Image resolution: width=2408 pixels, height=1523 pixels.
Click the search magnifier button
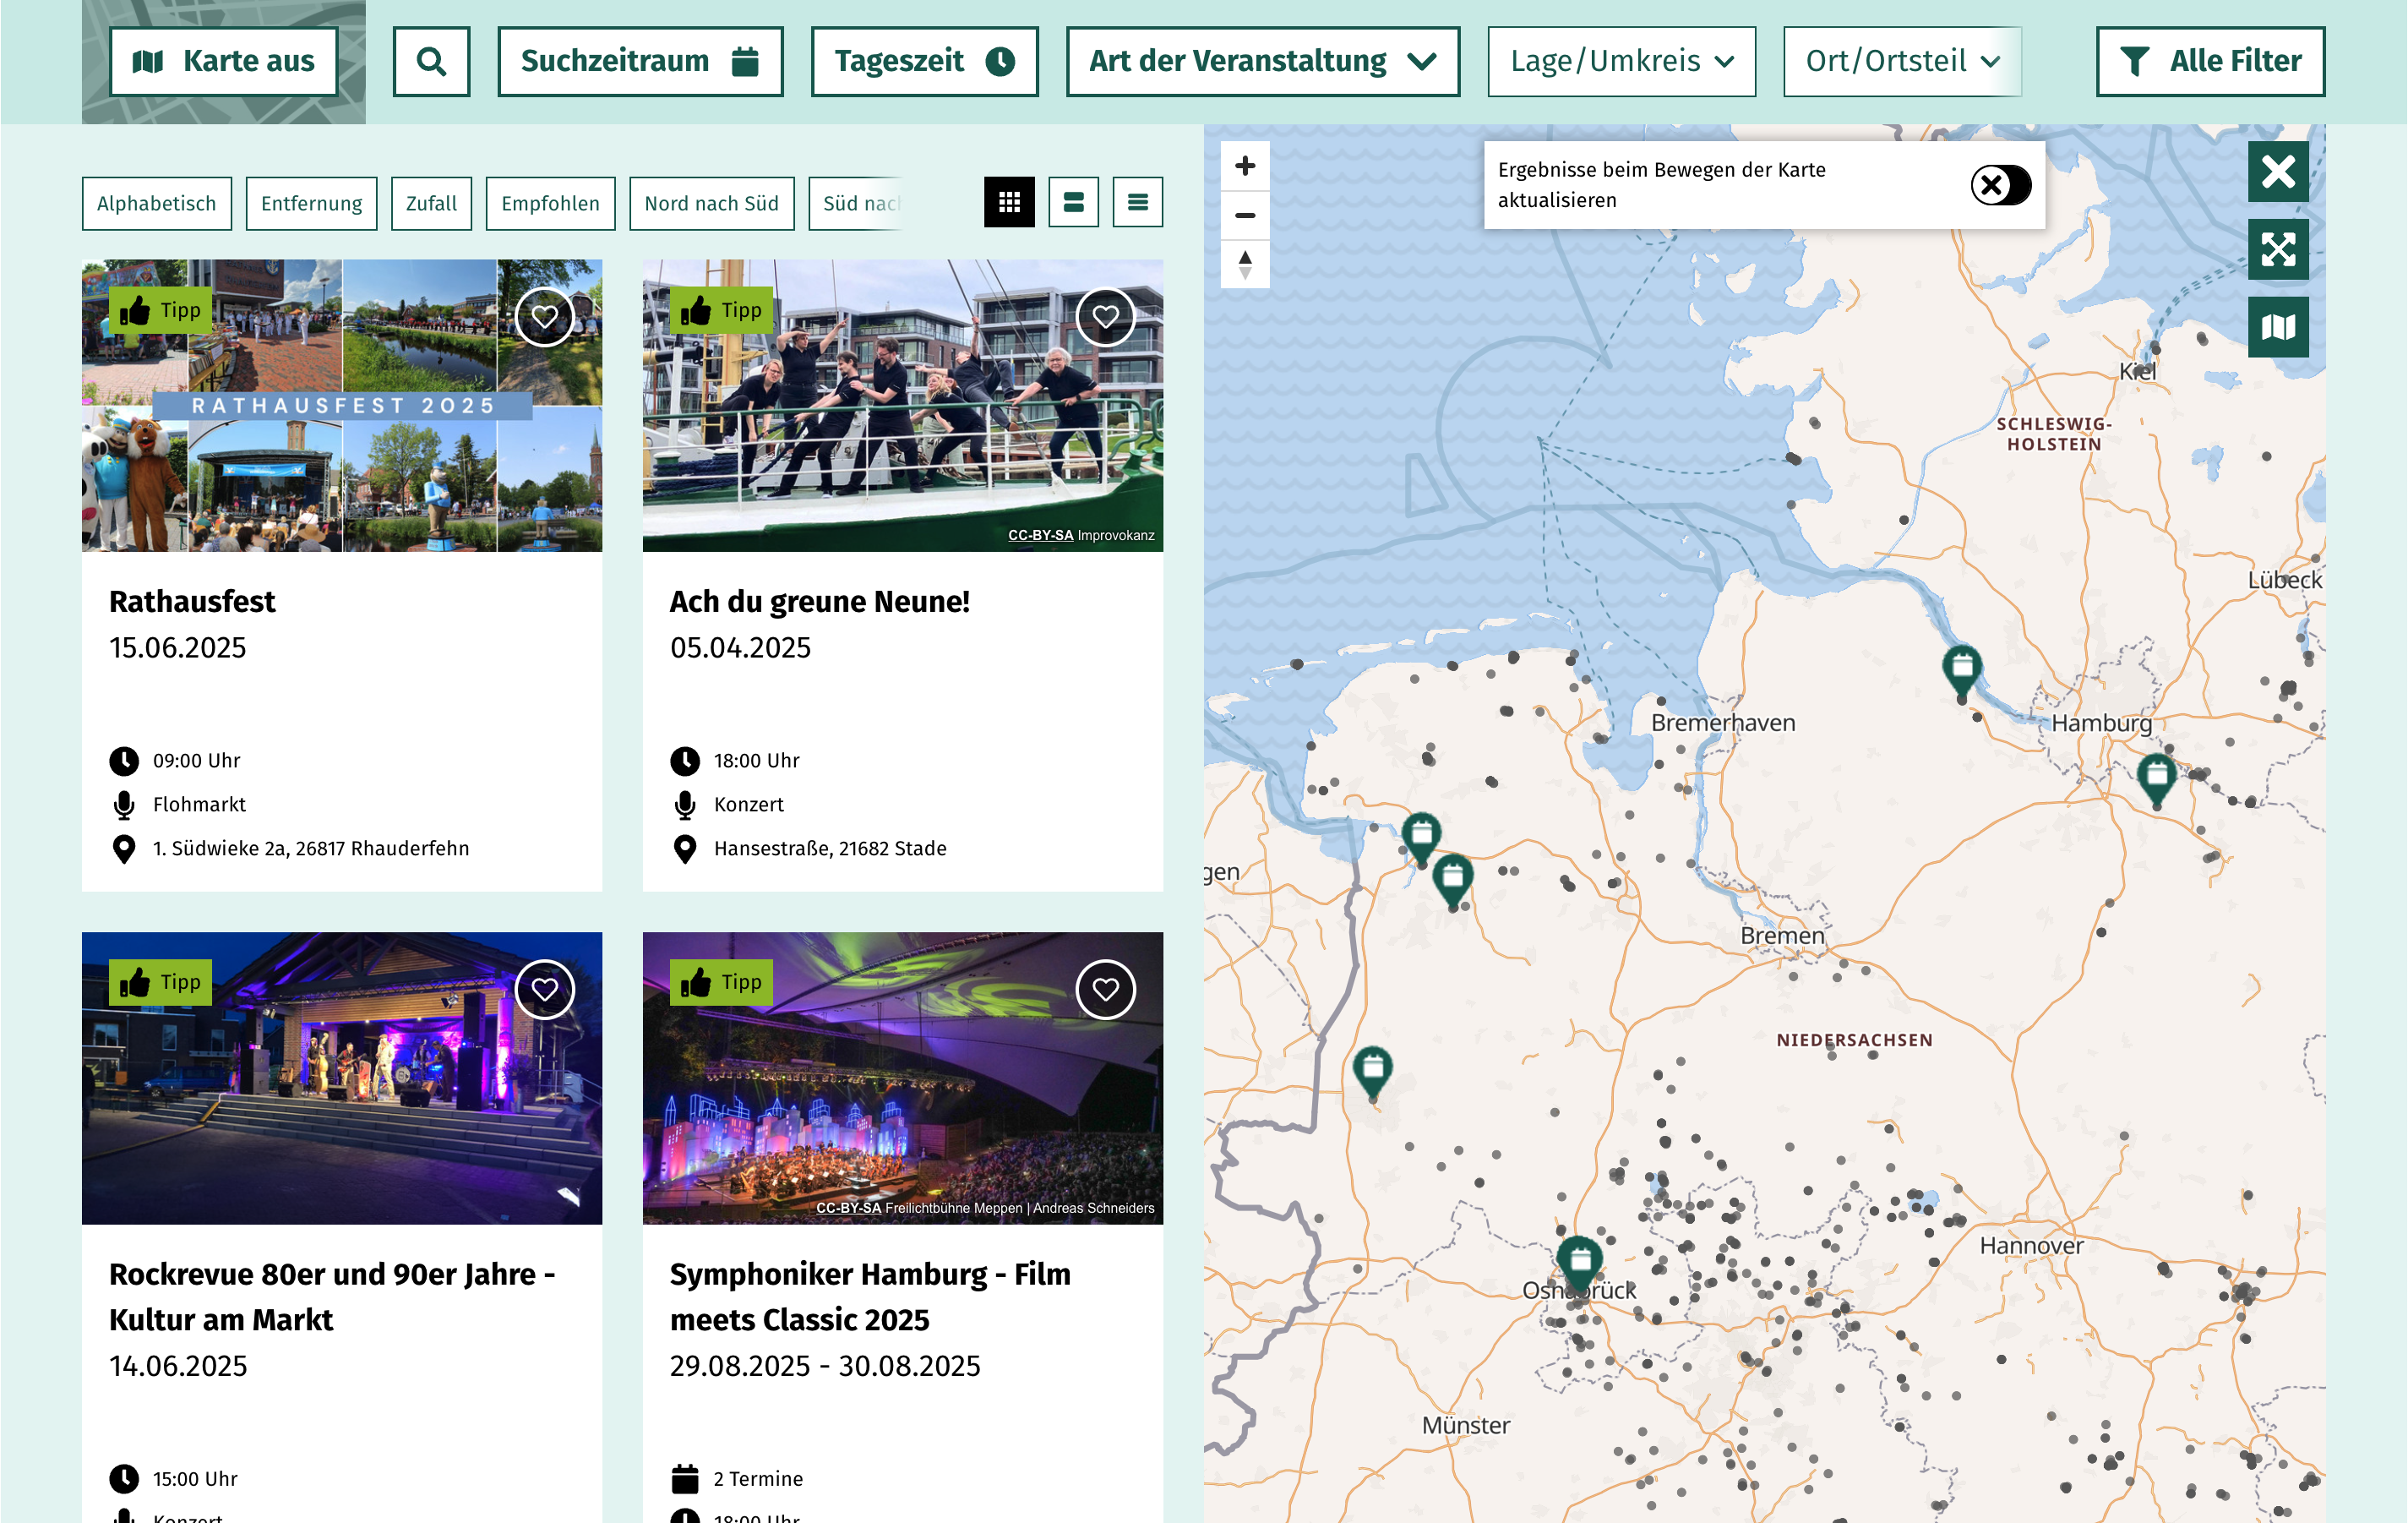coord(431,61)
